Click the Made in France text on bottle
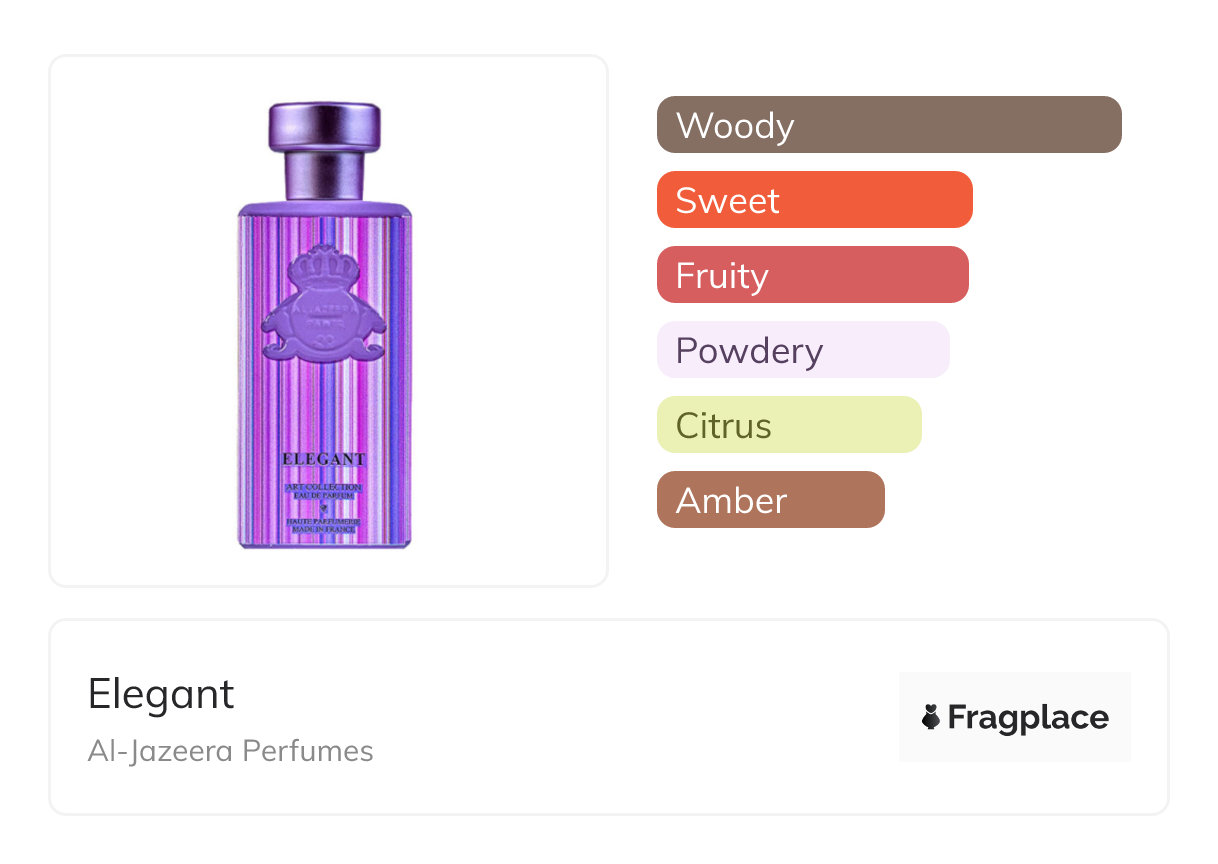The height and width of the screenshot is (864, 1218). coord(324,531)
